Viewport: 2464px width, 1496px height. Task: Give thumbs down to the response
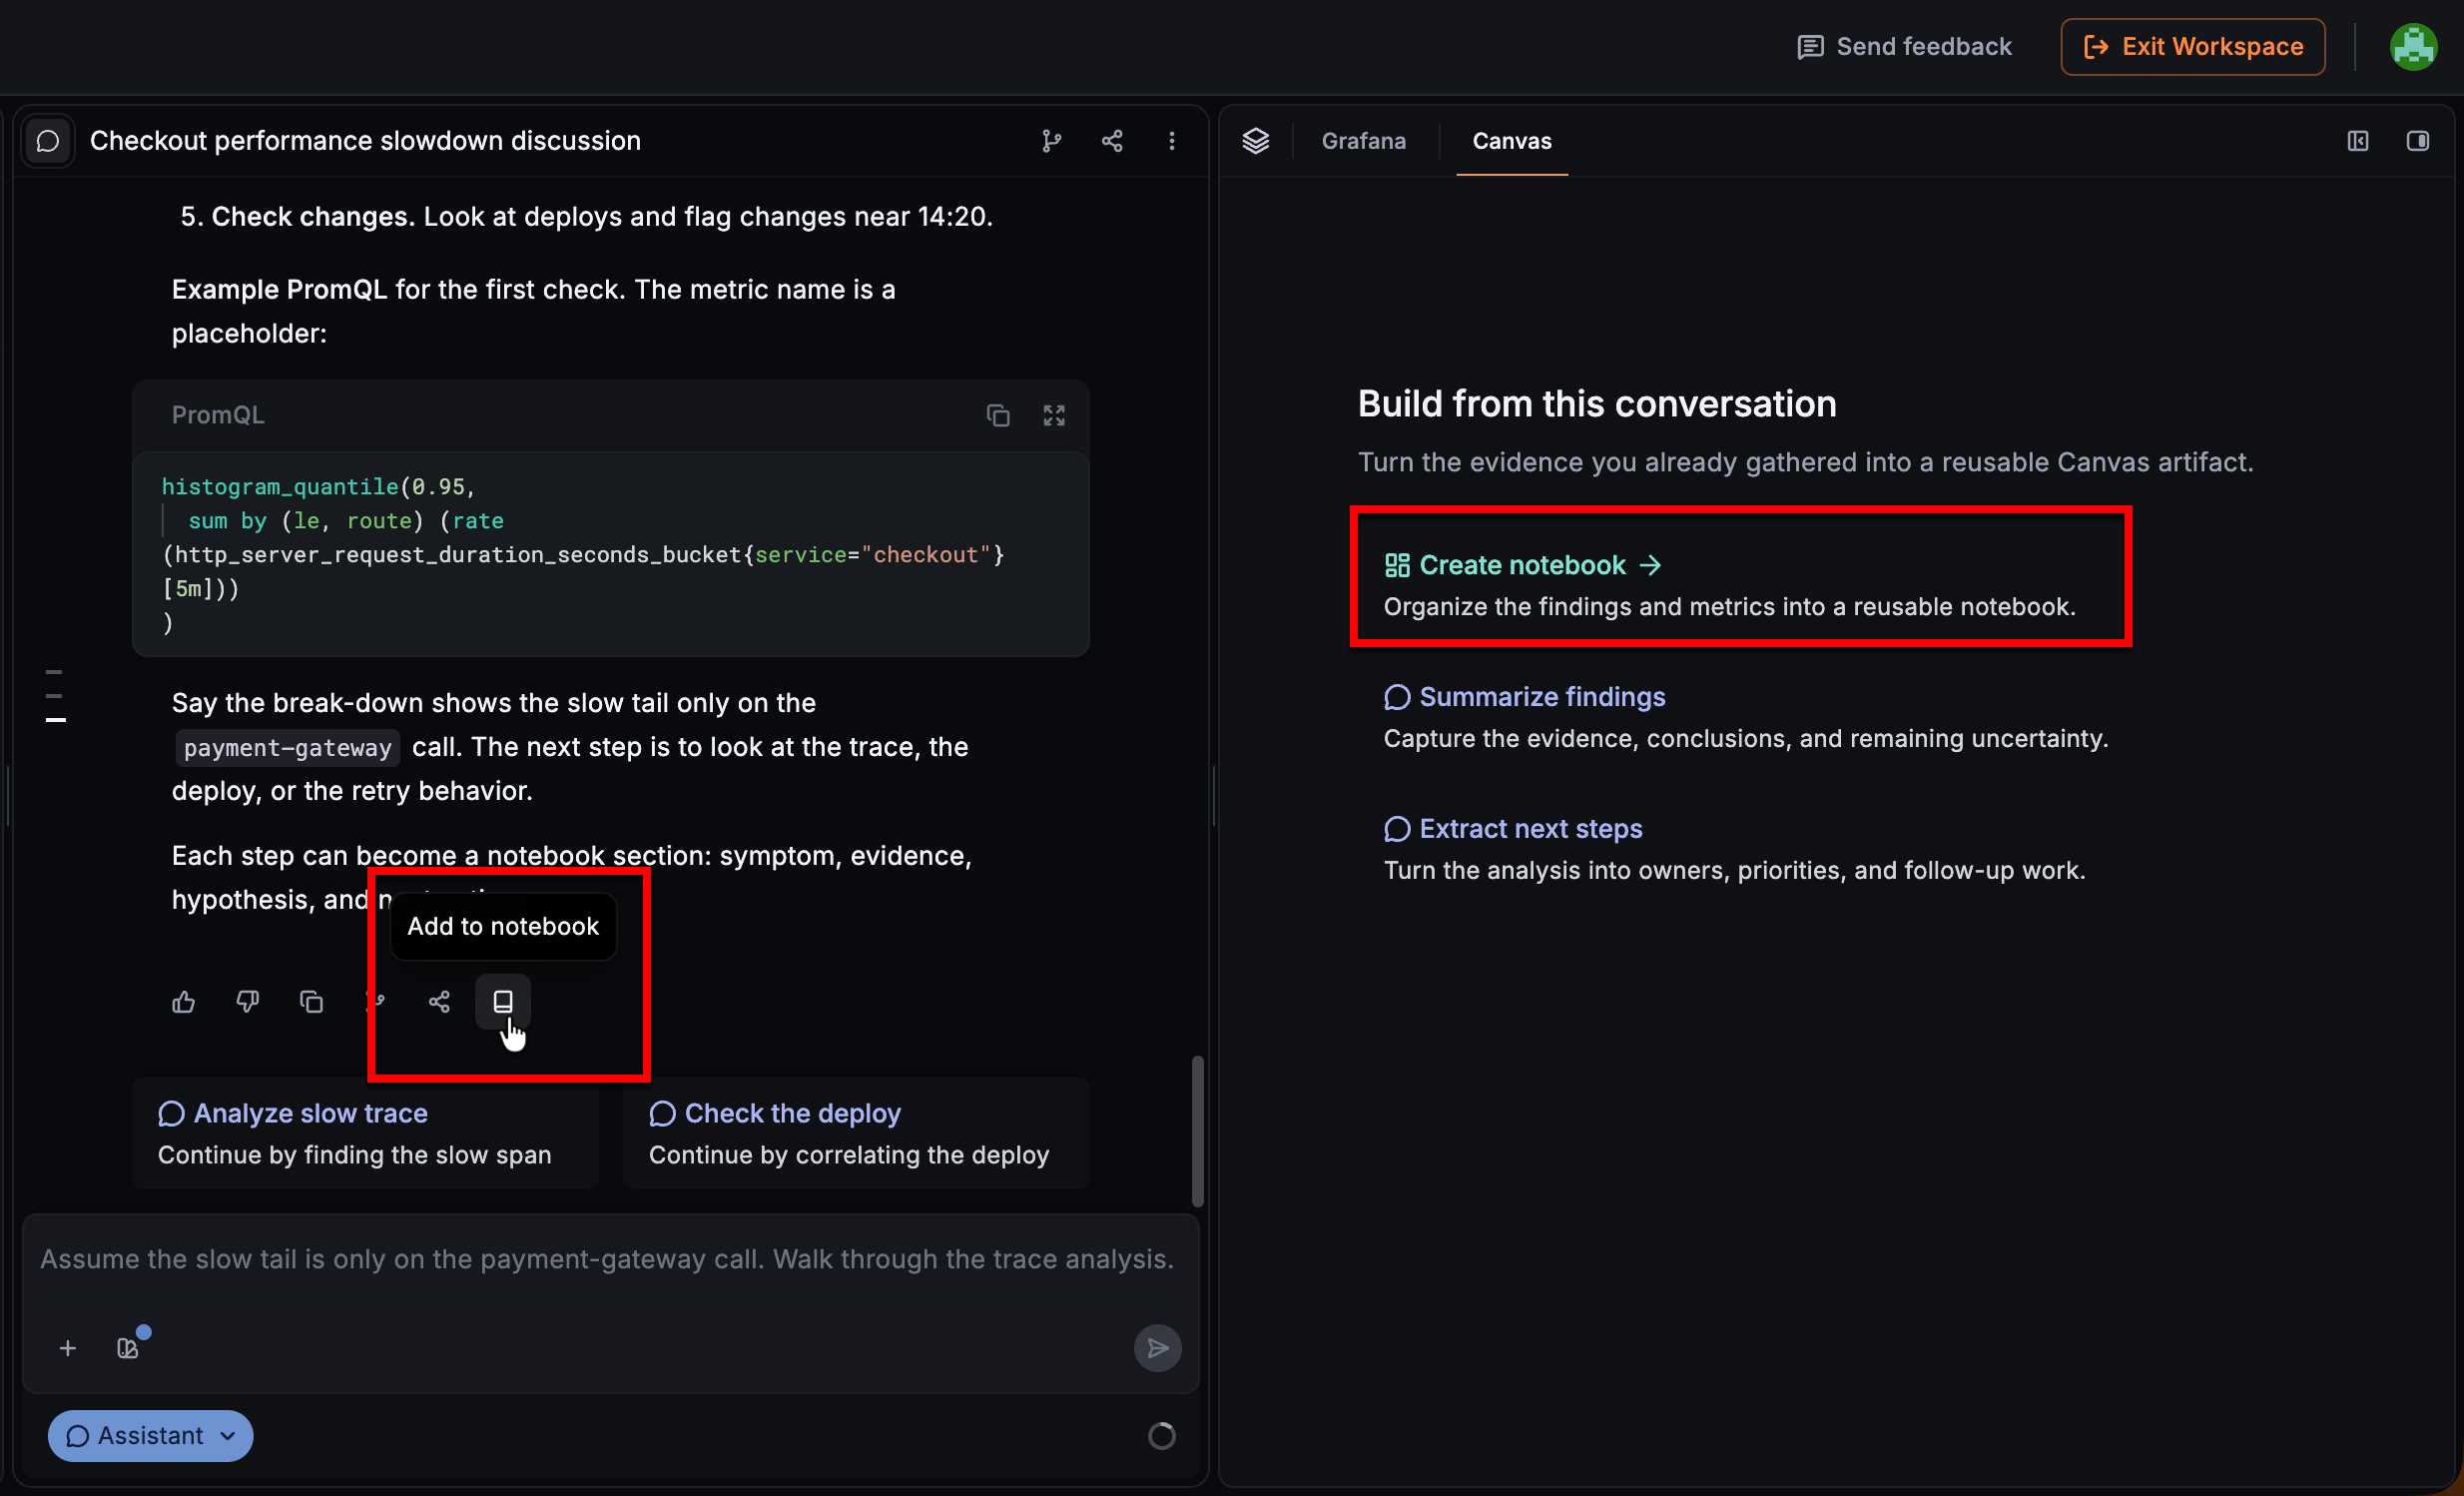(x=248, y=1002)
